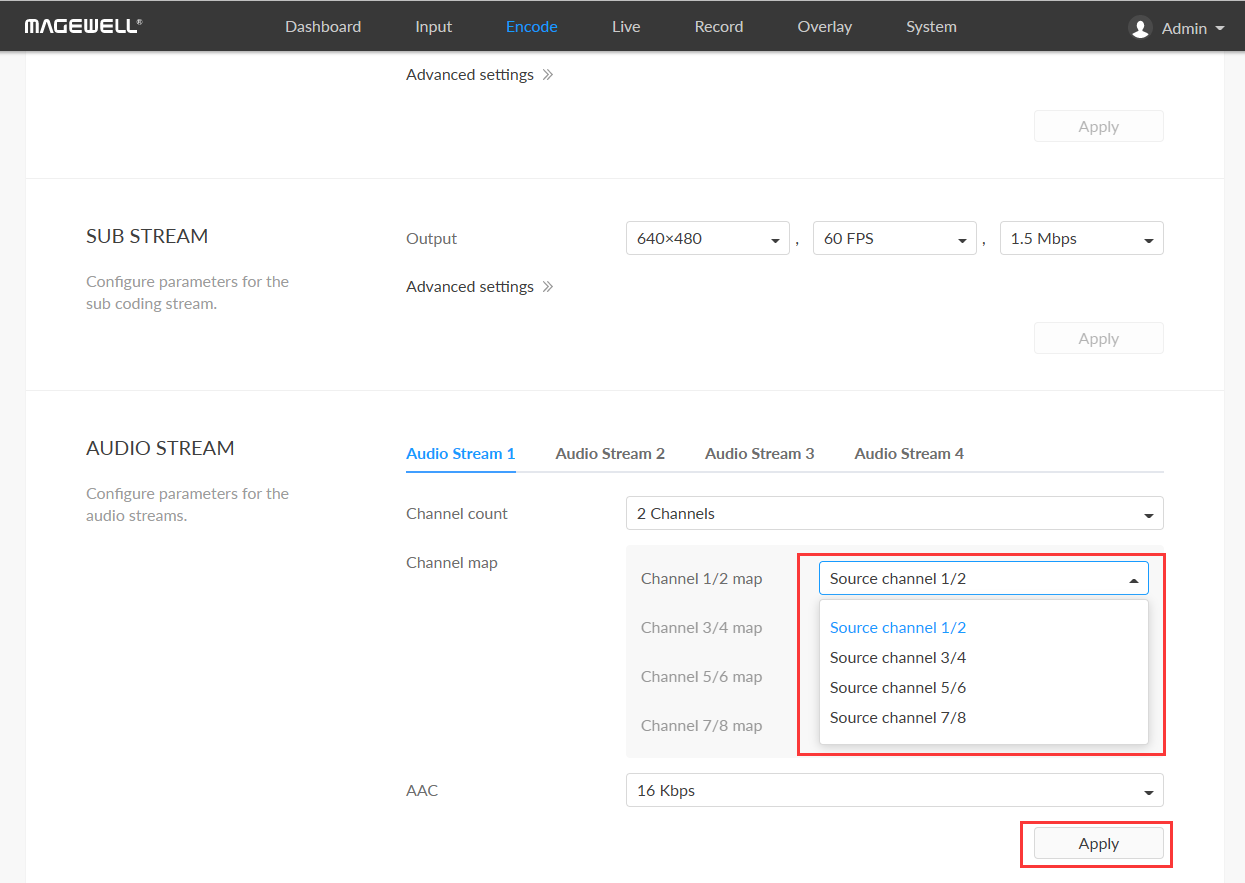Click the SUB STREAM heading
Image resolution: width=1245 pixels, height=883 pixels.
147,237
